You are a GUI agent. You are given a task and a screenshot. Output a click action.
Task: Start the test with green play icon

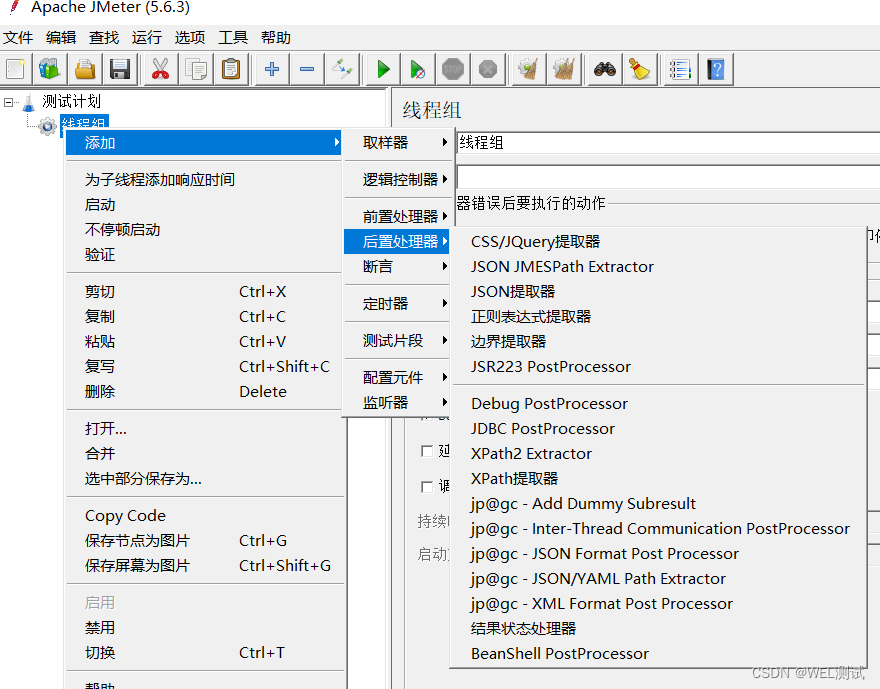[x=383, y=69]
